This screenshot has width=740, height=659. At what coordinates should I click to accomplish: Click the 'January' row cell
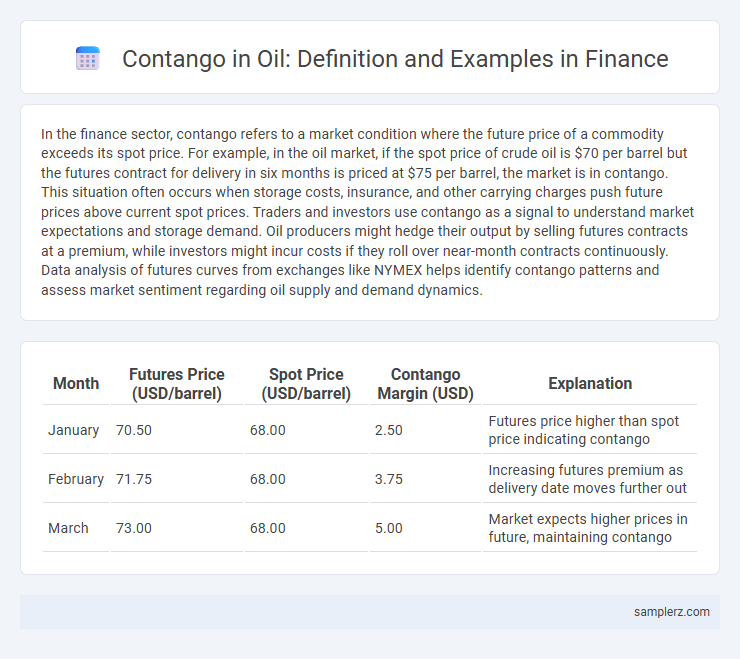(x=74, y=430)
